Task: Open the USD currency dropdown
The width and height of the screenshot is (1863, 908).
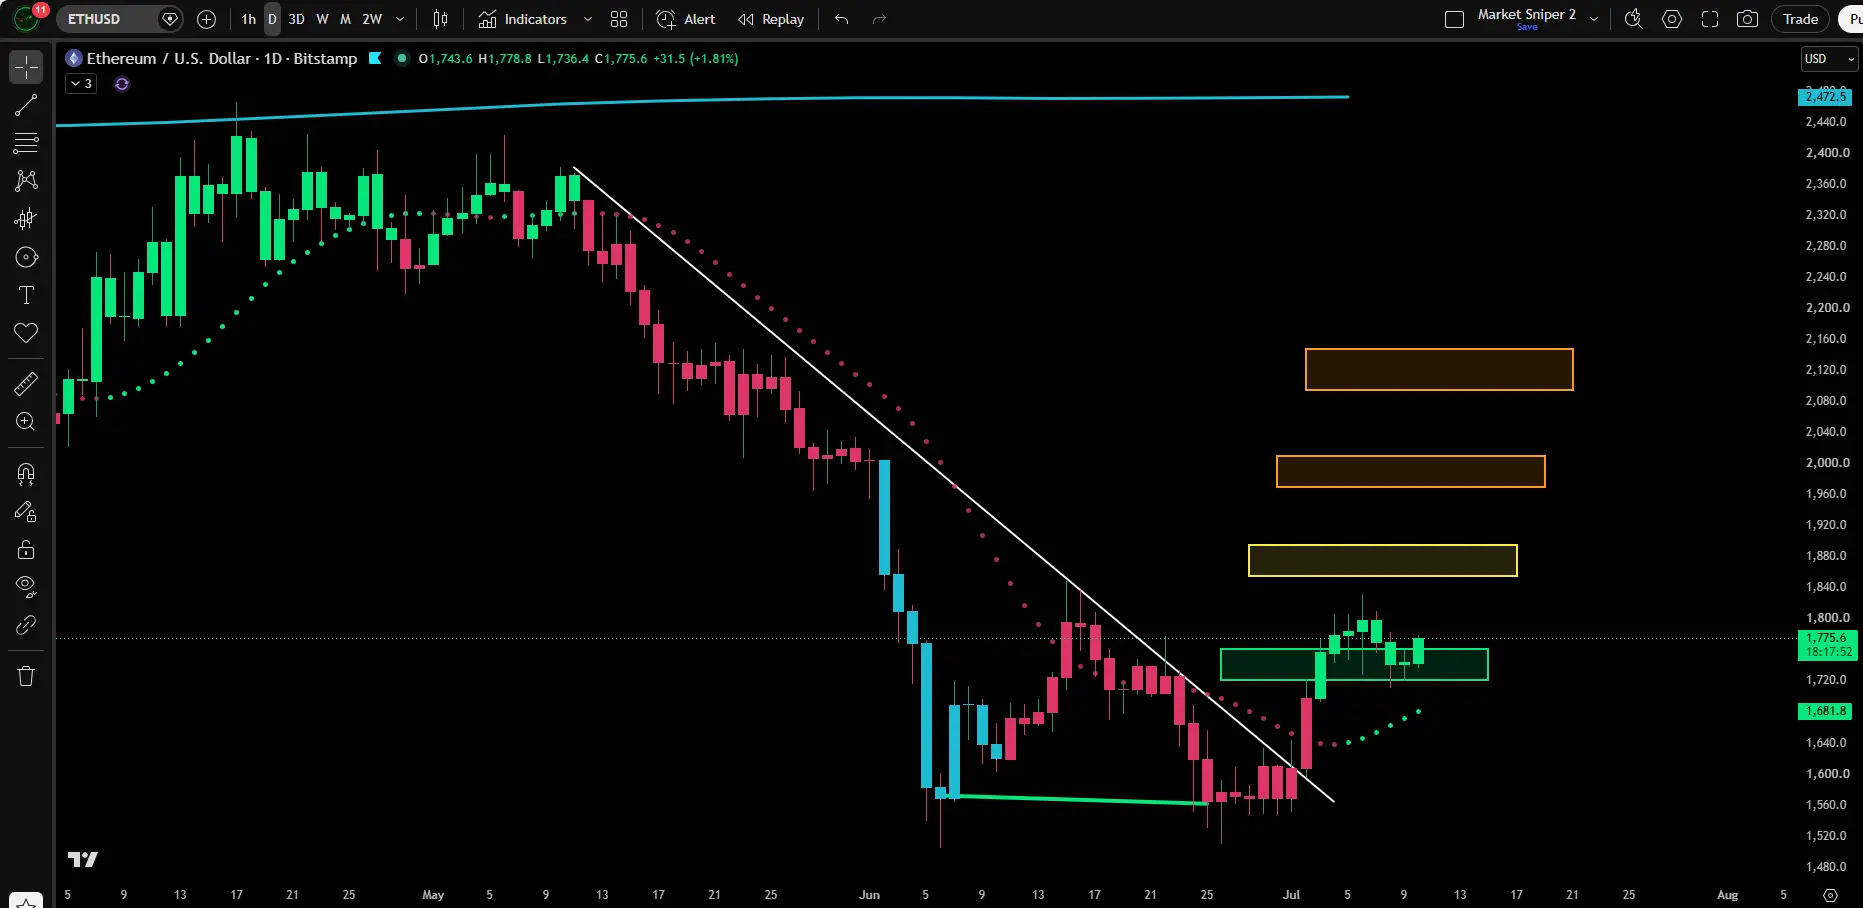Action: point(1829,59)
